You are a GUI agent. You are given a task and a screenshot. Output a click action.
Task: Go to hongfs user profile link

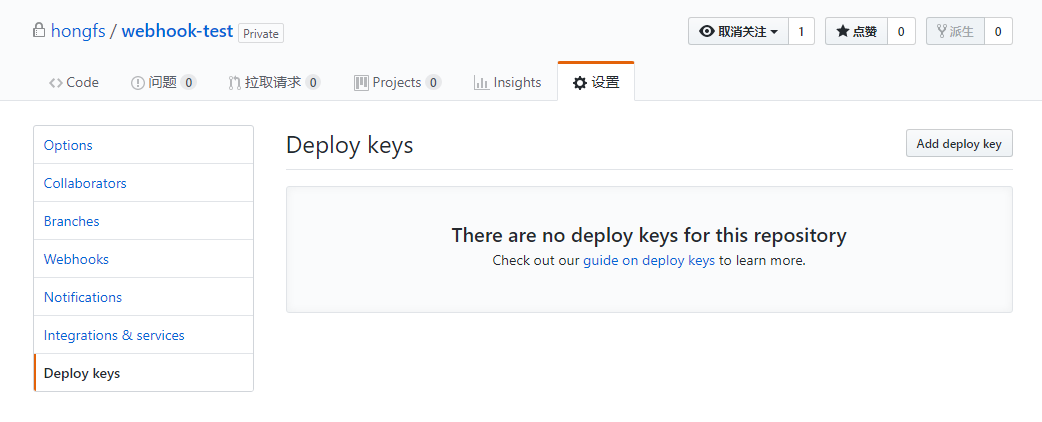78,31
